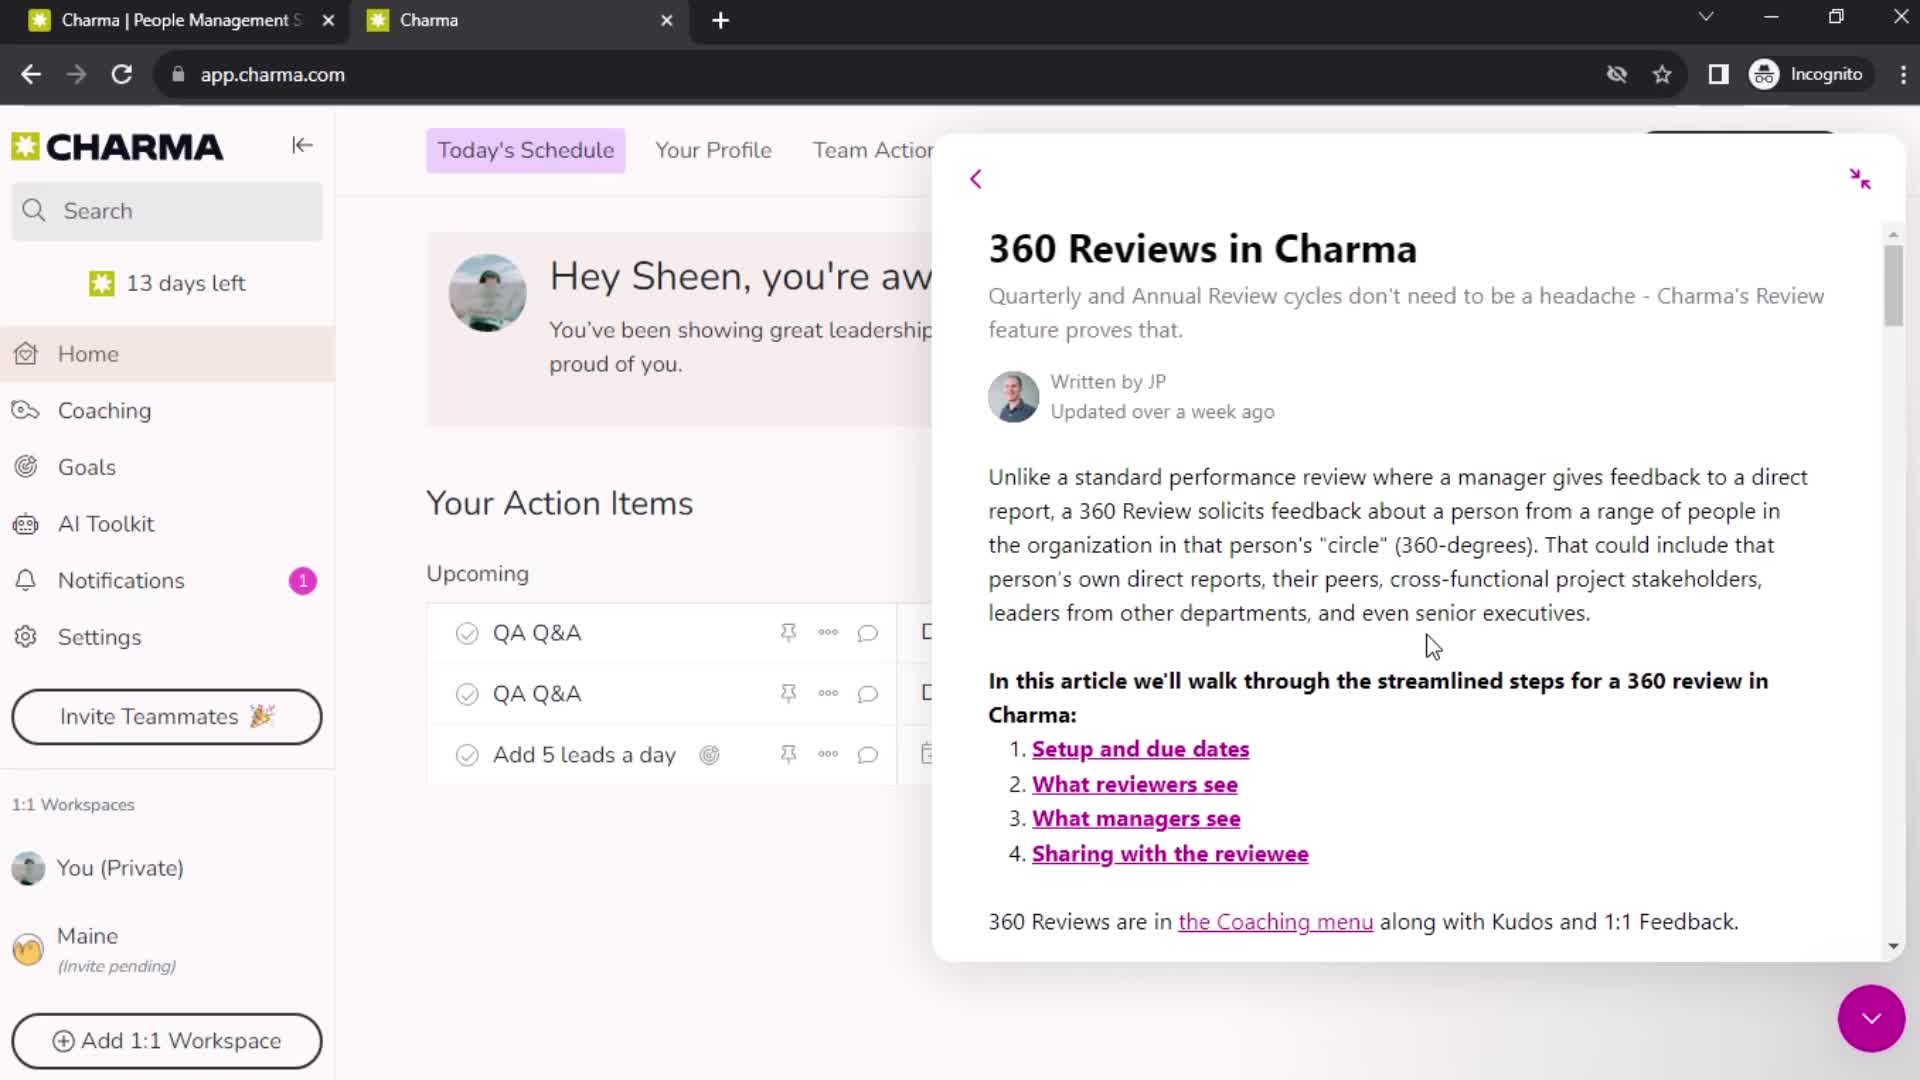1920x1080 pixels.
Task: Pin the first QA Q&A item
Action: click(x=788, y=633)
